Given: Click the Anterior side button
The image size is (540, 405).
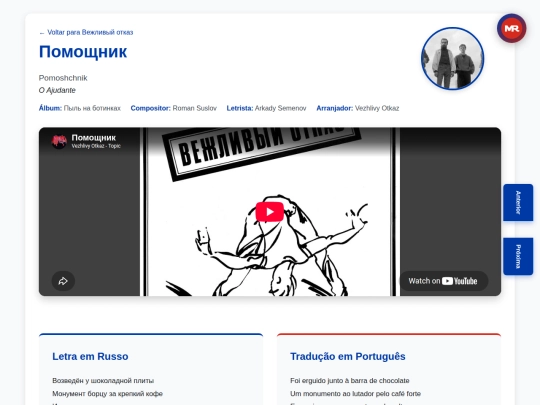Looking at the screenshot, I should [518, 202].
